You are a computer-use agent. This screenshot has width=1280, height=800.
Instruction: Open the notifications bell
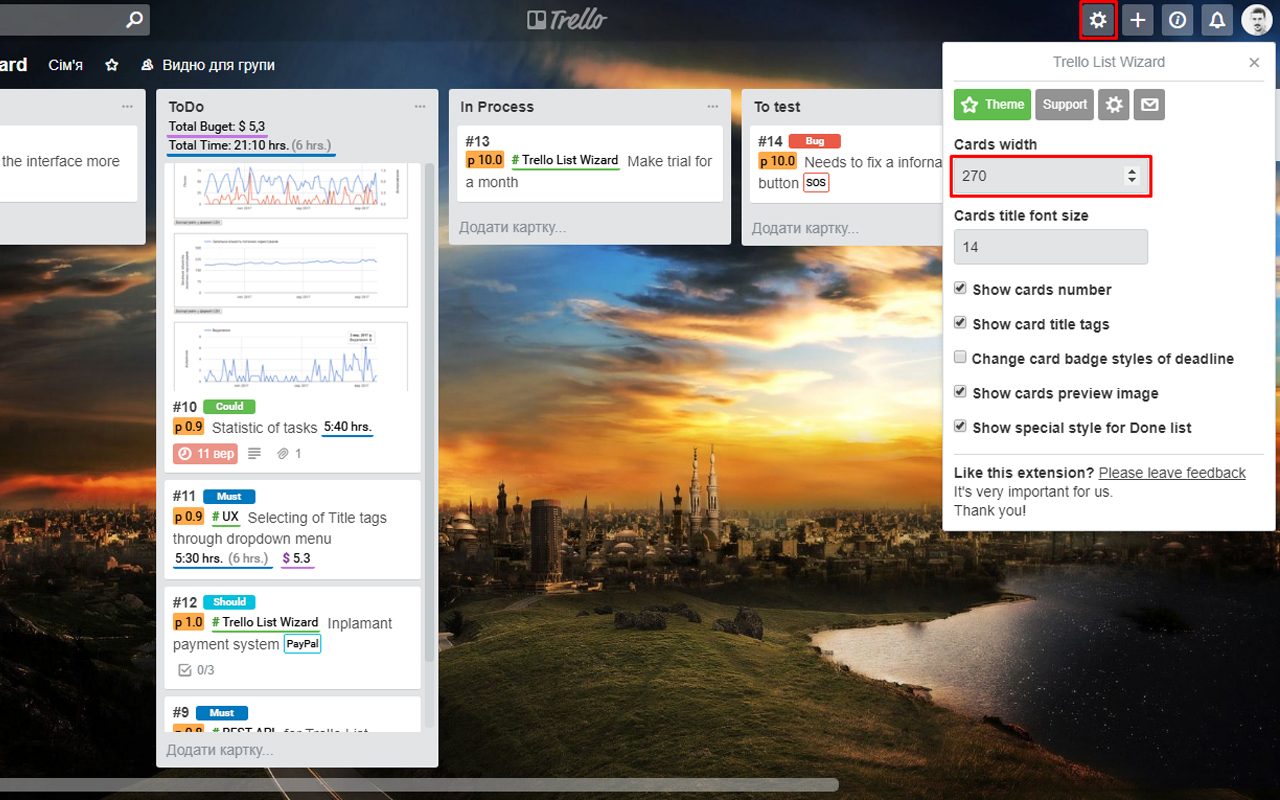(1217, 20)
